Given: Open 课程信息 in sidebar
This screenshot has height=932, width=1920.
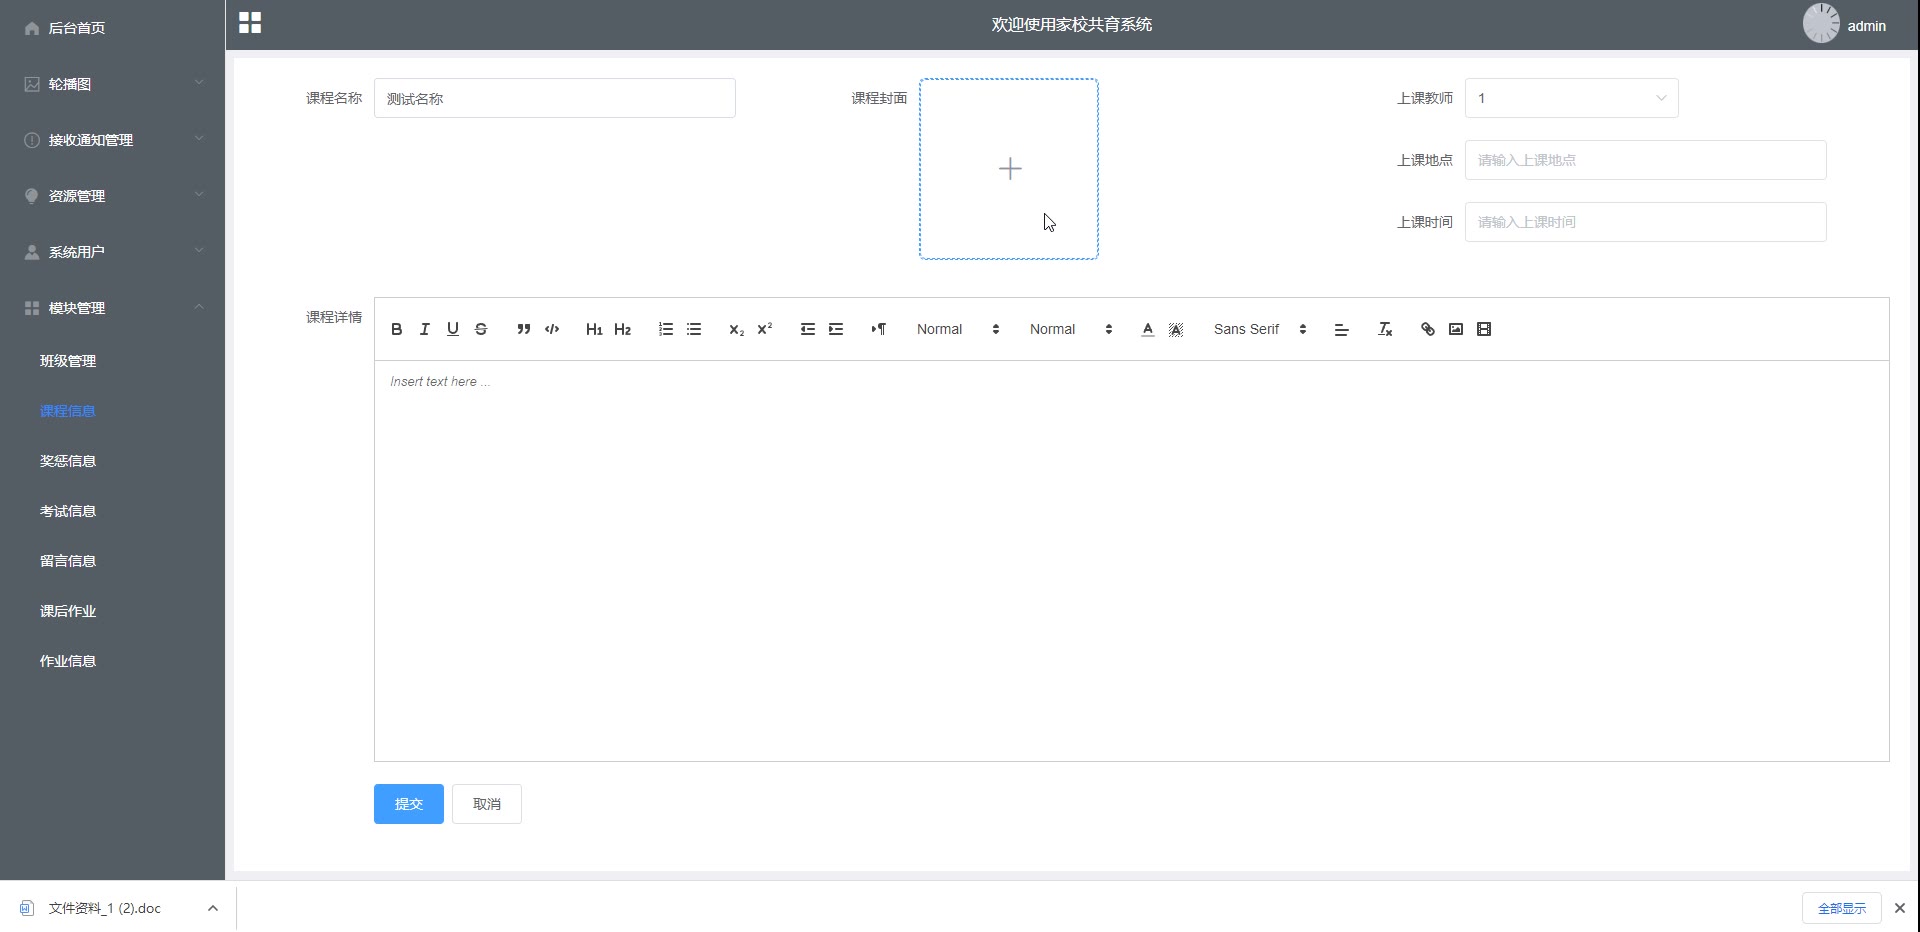Looking at the screenshot, I should (68, 411).
